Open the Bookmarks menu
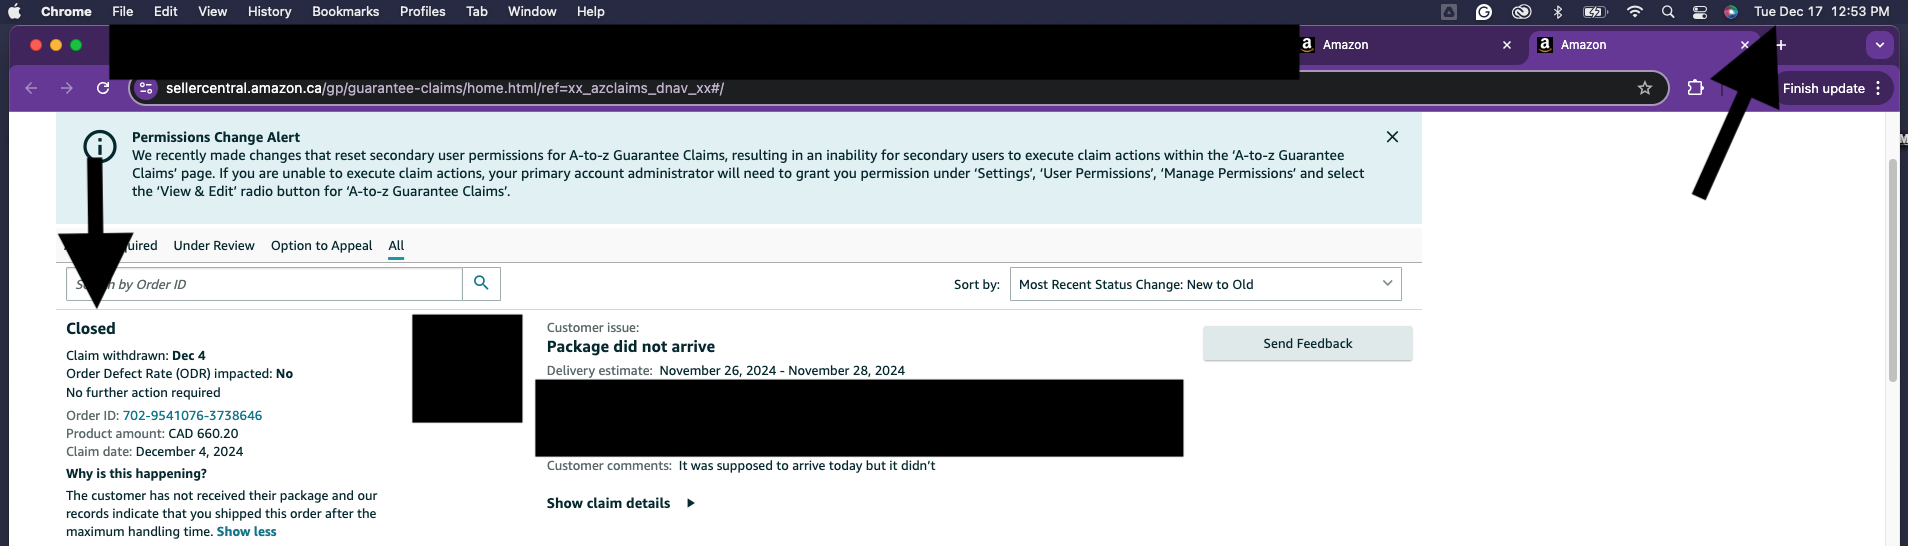Screen dimensions: 1908x546 tap(345, 11)
